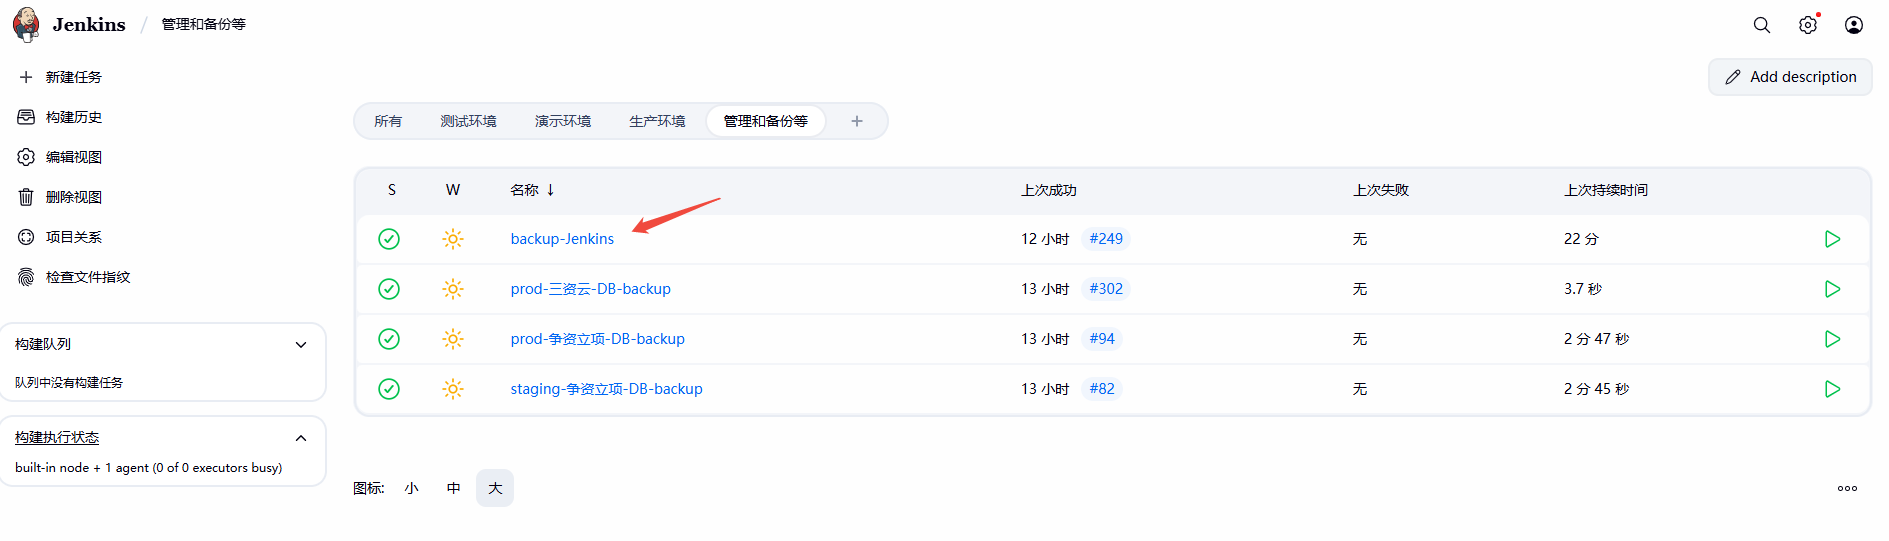The height and width of the screenshot is (541, 1889).
Task: Open the 构建执行状态 link
Action: pyautogui.click(x=57, y=438)
